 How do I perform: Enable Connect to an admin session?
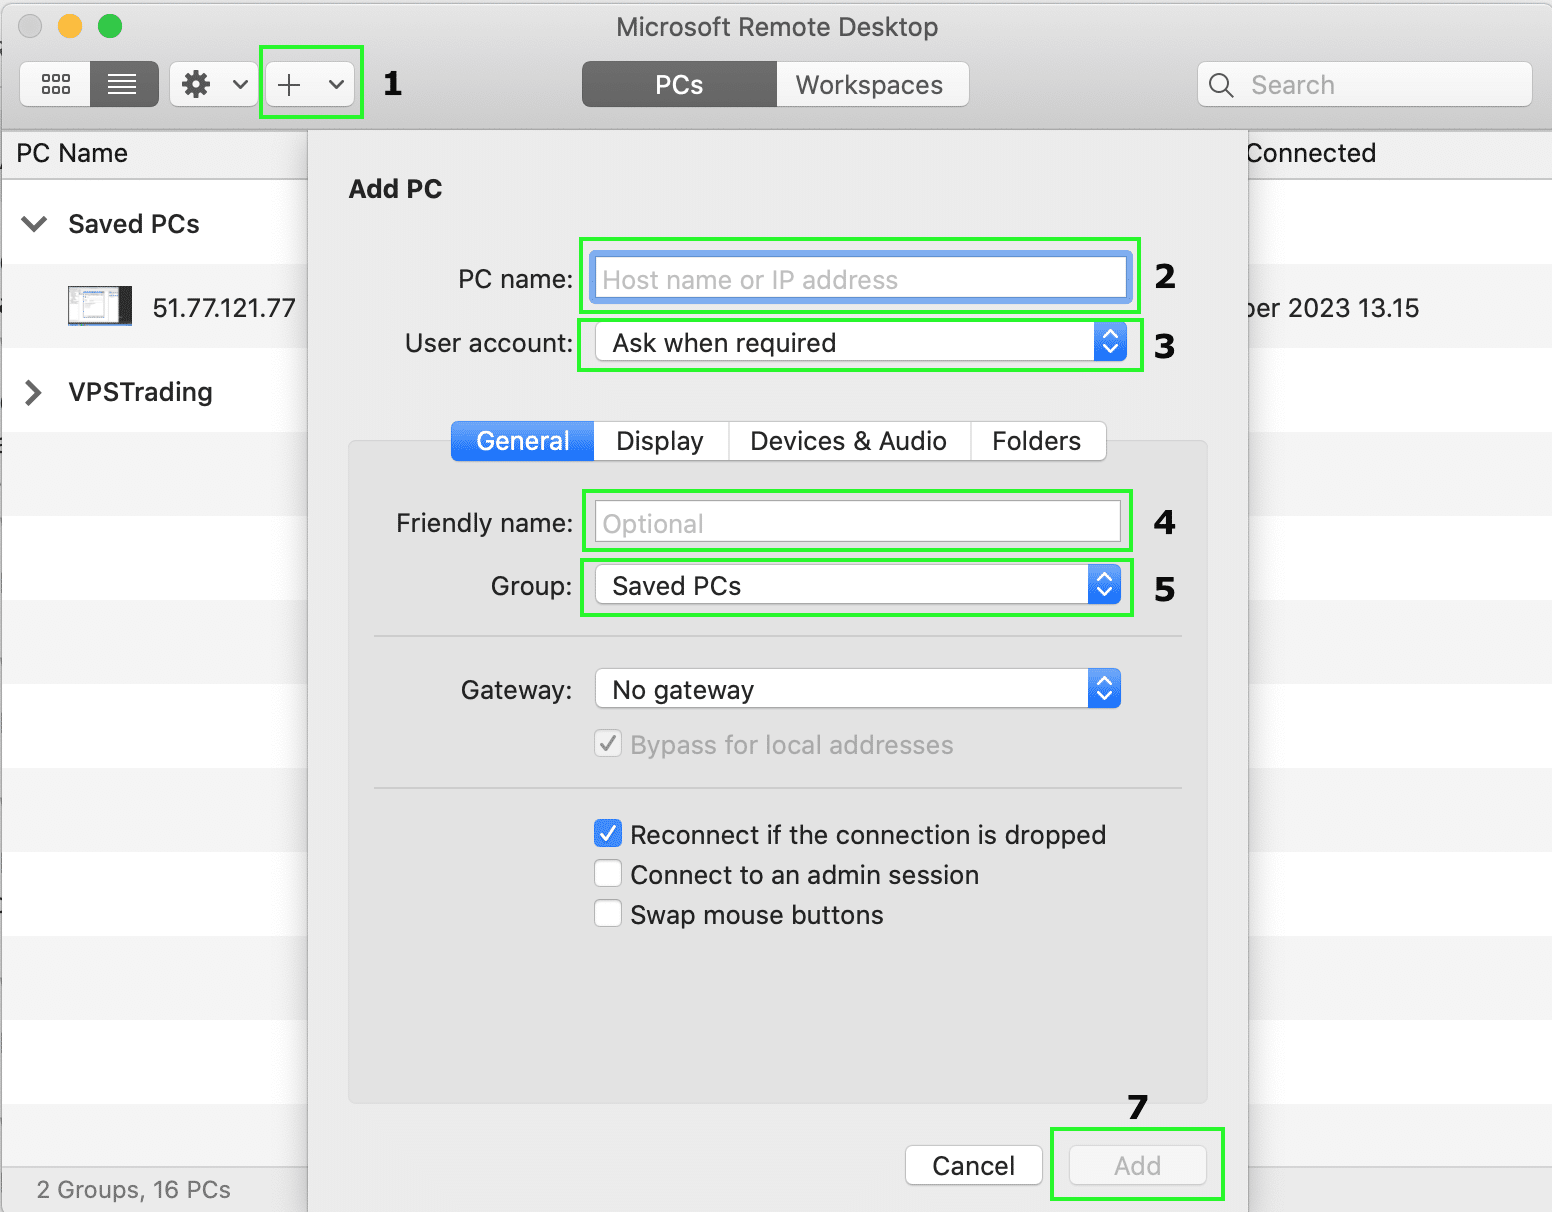click(x=608, y=874)
